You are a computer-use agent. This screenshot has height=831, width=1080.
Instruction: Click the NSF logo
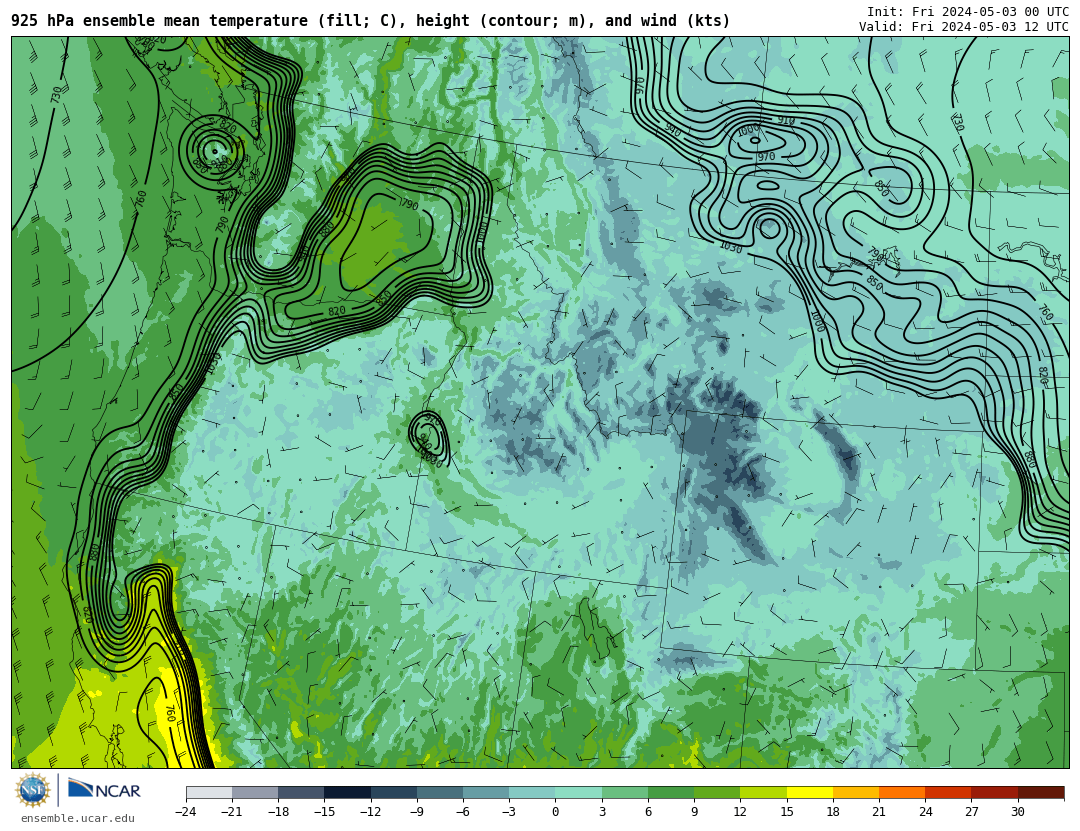(33, 790)
